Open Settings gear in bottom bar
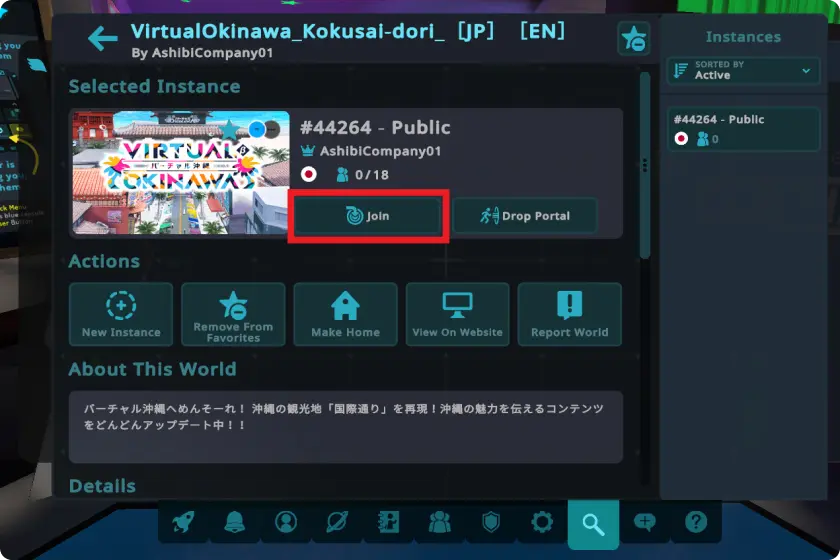This screenshot has height=560, width=840. click(542, 522)
